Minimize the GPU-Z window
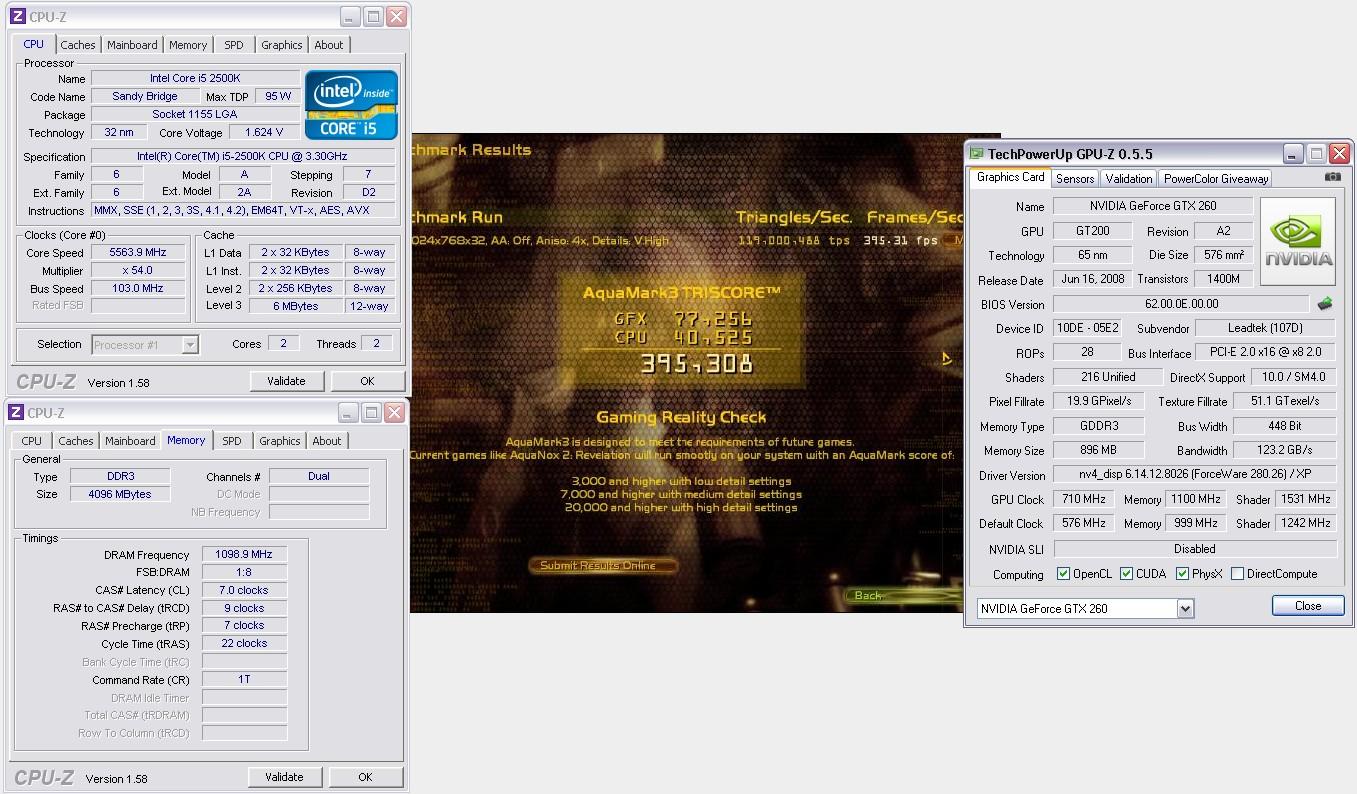 (x=1293, y=154)
